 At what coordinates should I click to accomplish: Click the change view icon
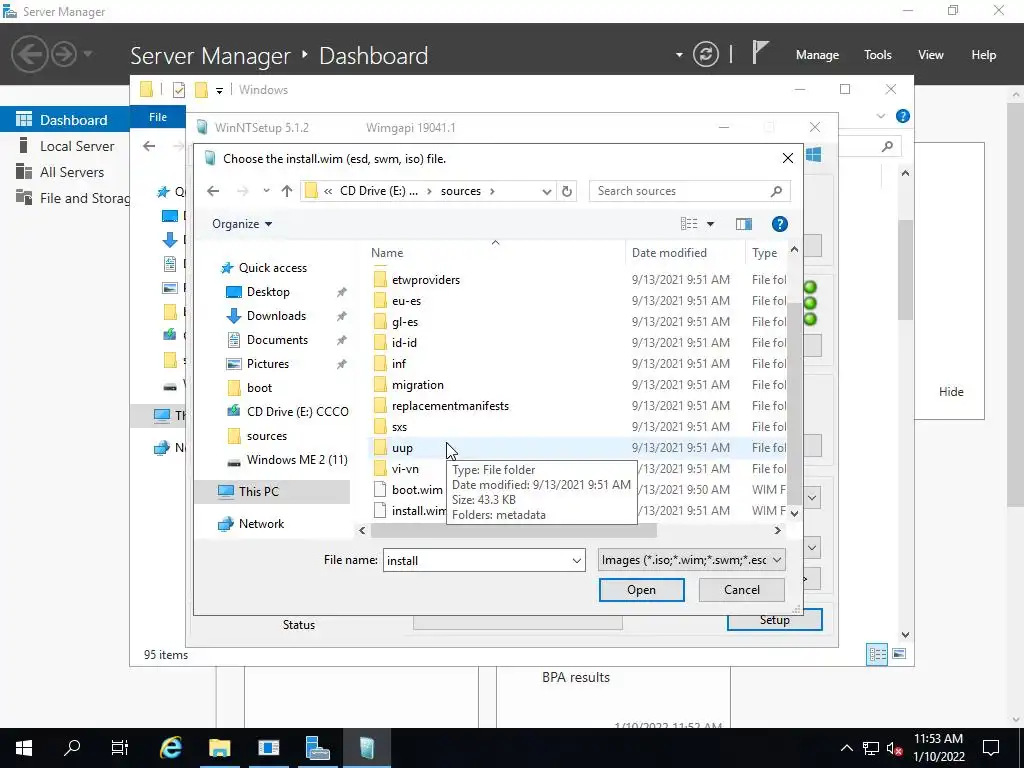(x=689, y=224)
